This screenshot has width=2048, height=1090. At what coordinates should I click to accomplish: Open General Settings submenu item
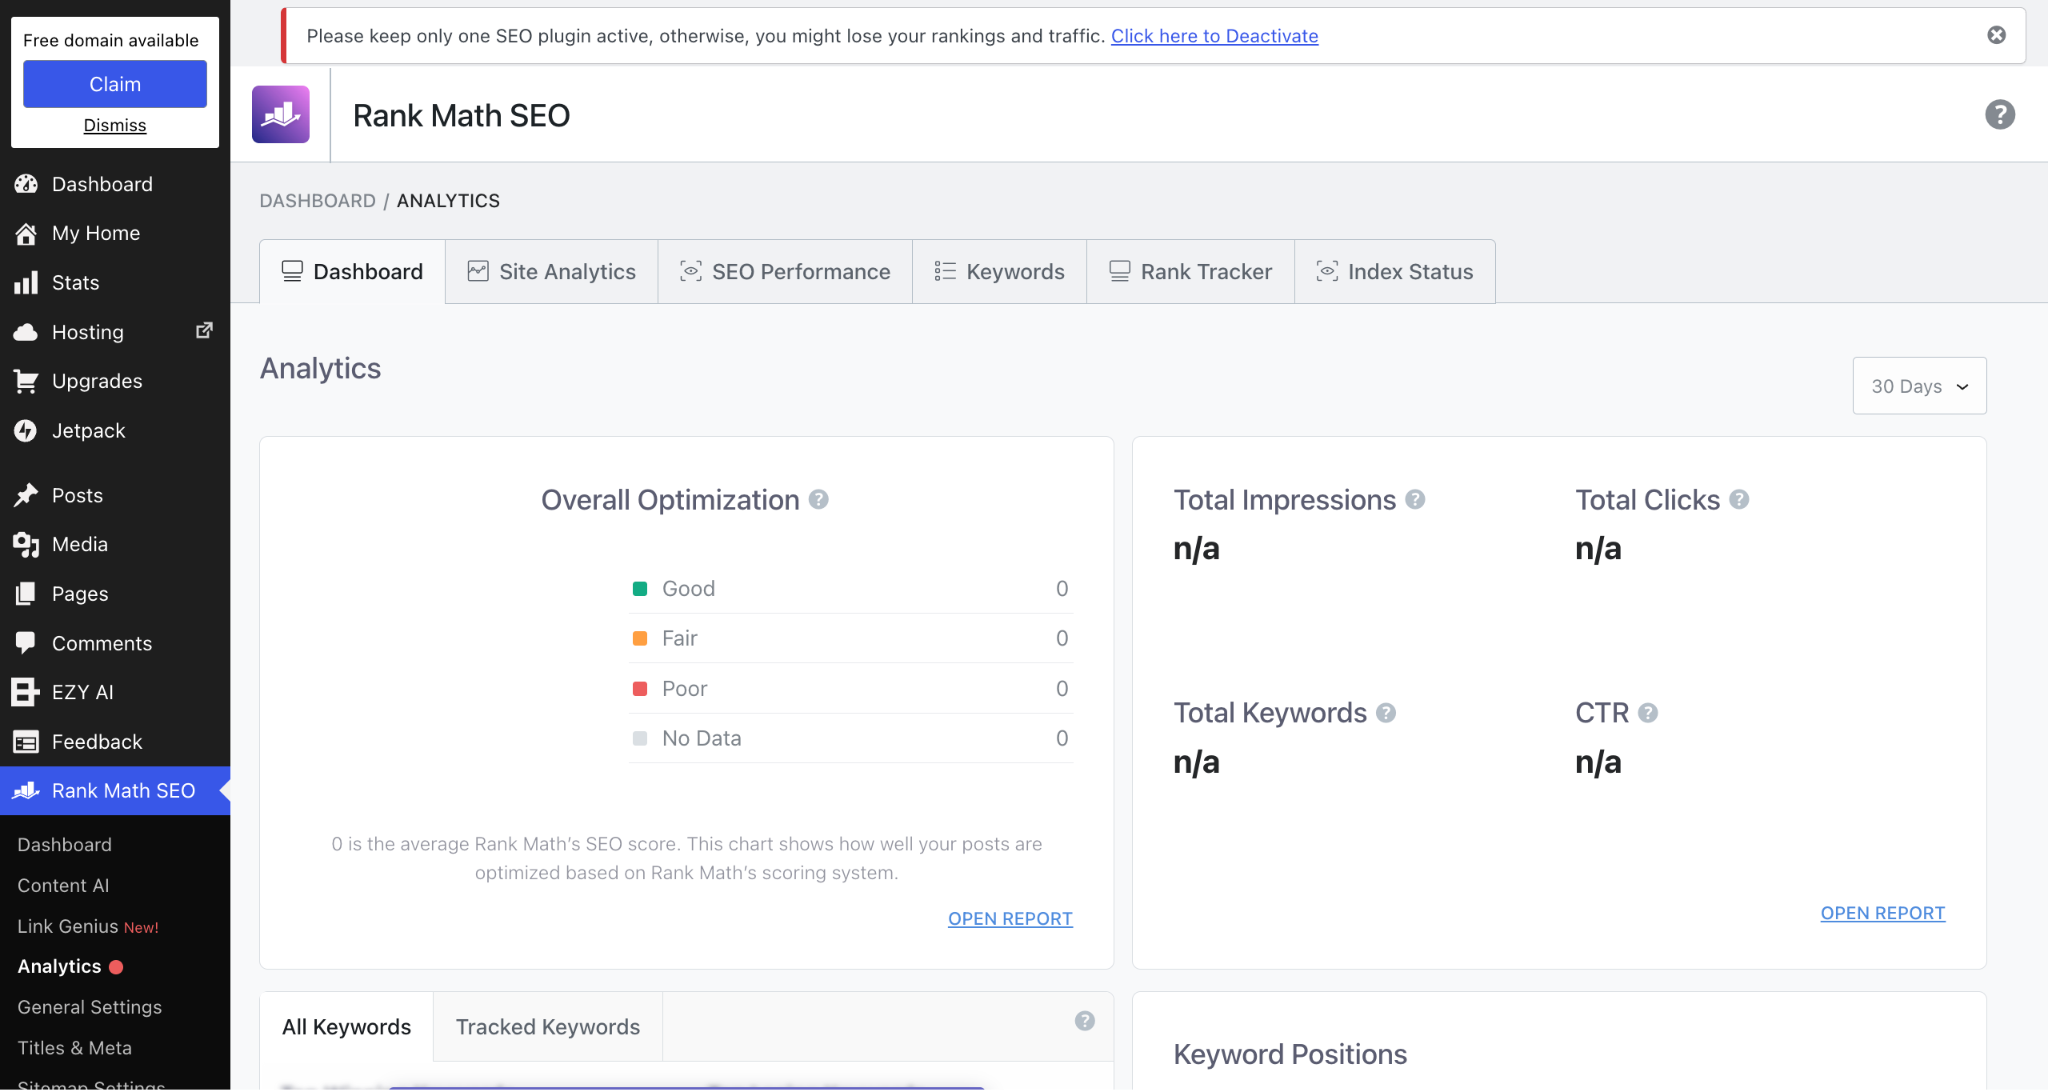click(90, 1008)
